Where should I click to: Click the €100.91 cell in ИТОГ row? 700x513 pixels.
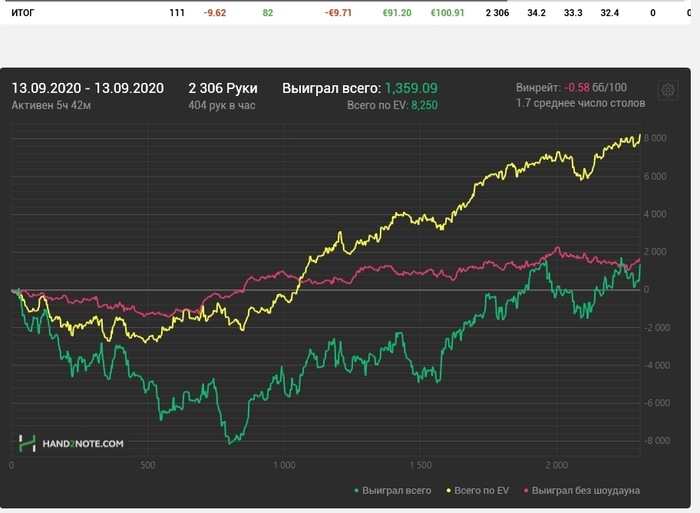tap(447, 13)
